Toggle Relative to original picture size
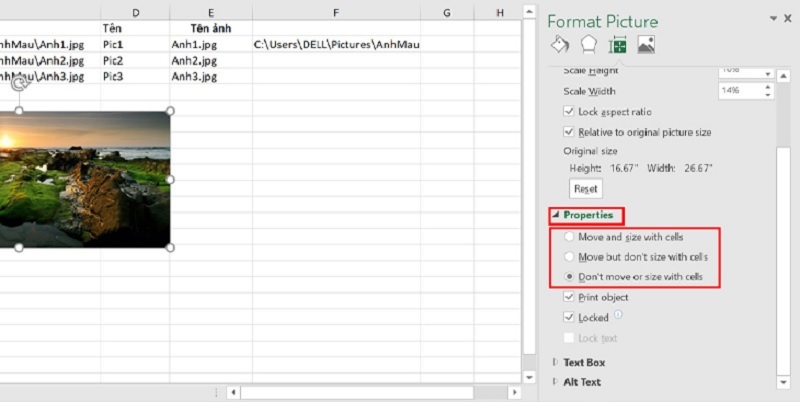This screenshot has height=402, width=800. [x=569, y=132]
